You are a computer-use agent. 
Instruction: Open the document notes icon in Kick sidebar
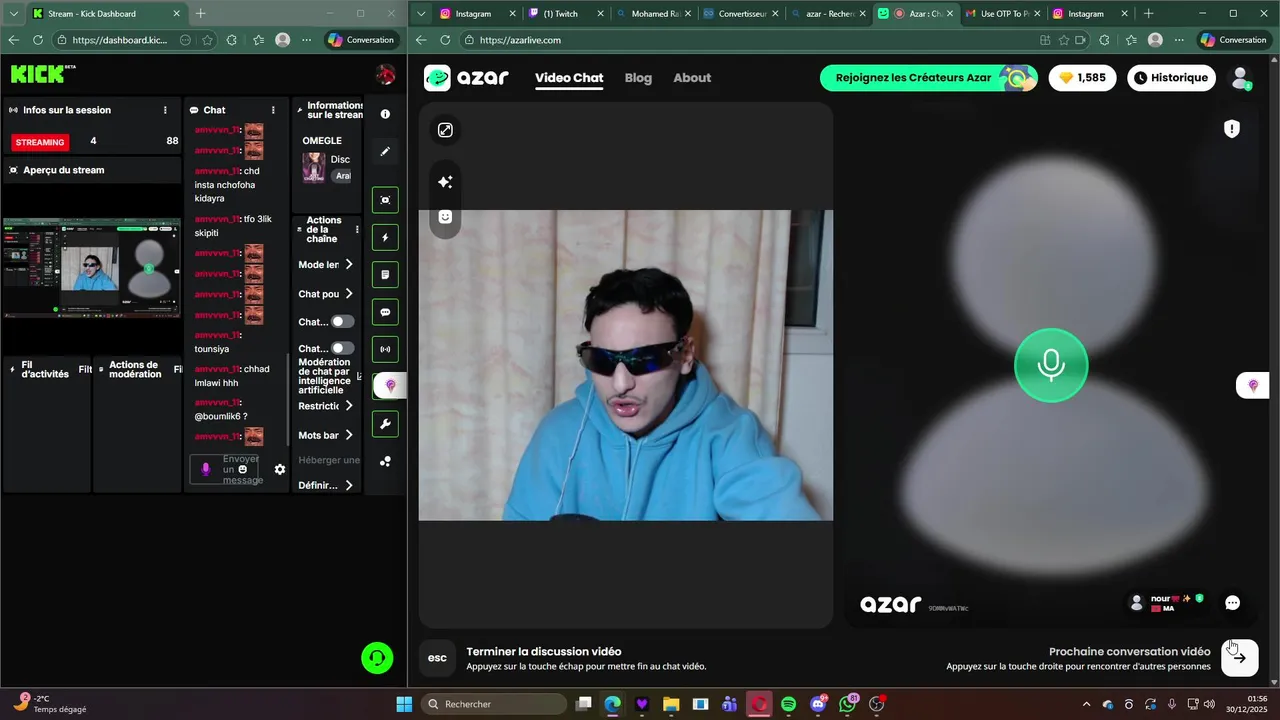click(385, 275)
